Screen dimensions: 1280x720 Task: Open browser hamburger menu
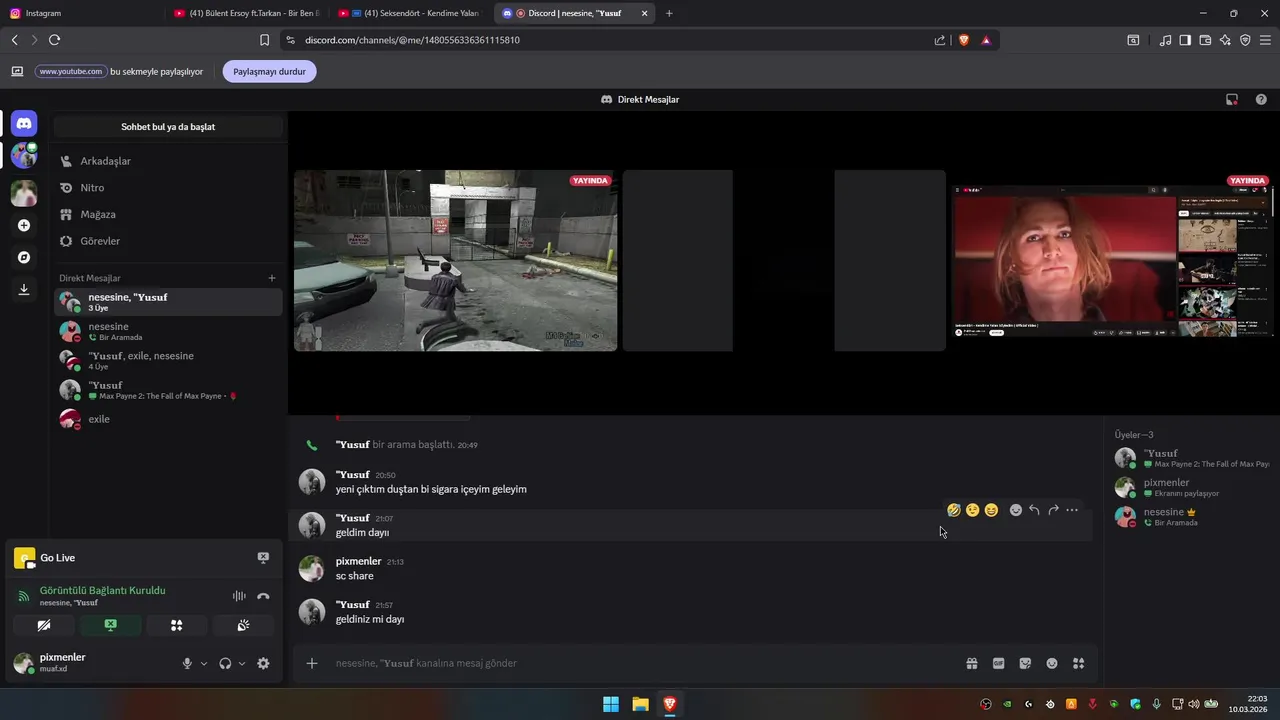1265,40
